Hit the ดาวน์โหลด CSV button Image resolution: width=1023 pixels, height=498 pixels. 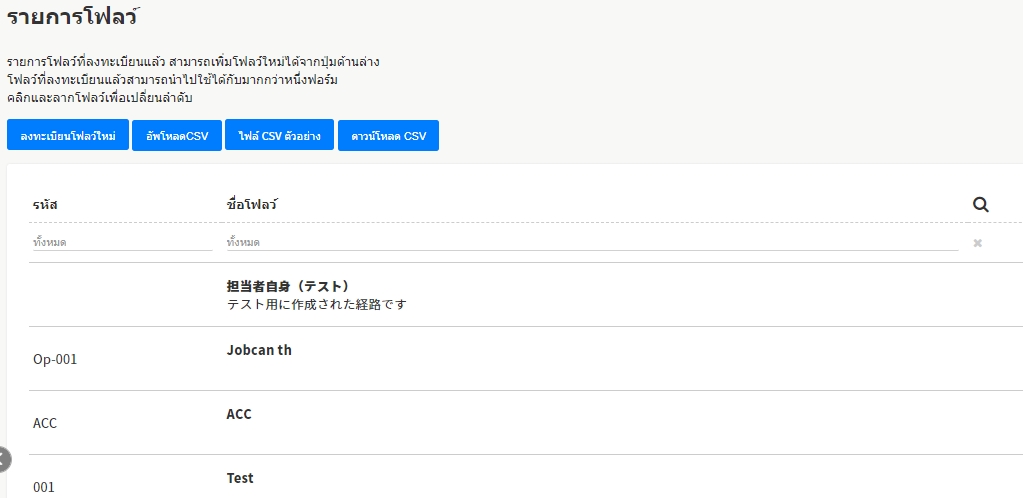(388, 136)
